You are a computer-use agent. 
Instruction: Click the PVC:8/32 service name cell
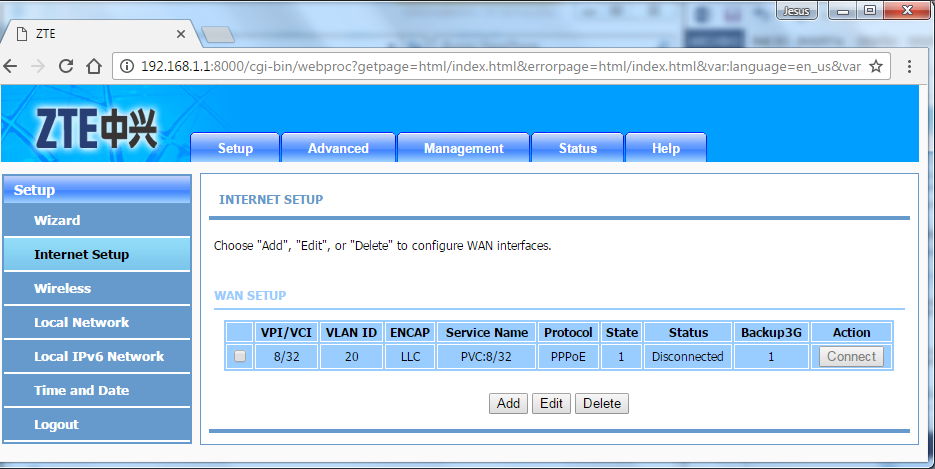[x=487, y=356]
